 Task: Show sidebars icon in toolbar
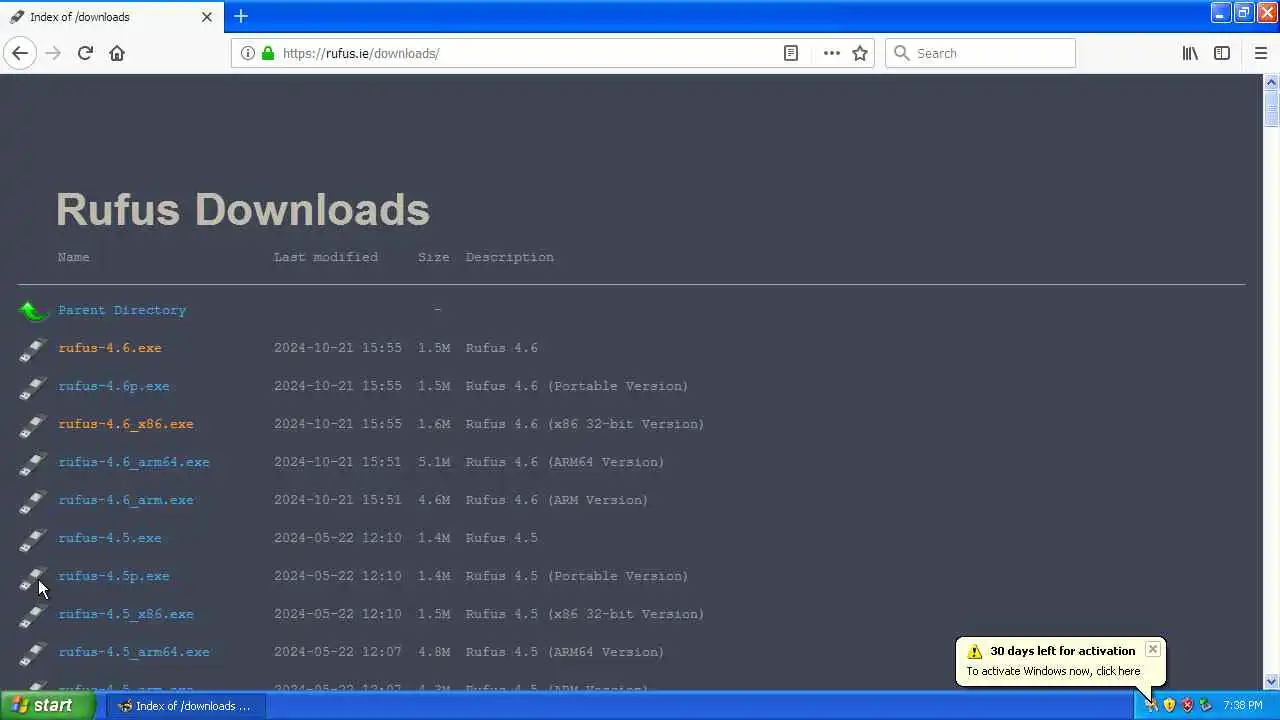(1222, 53)
